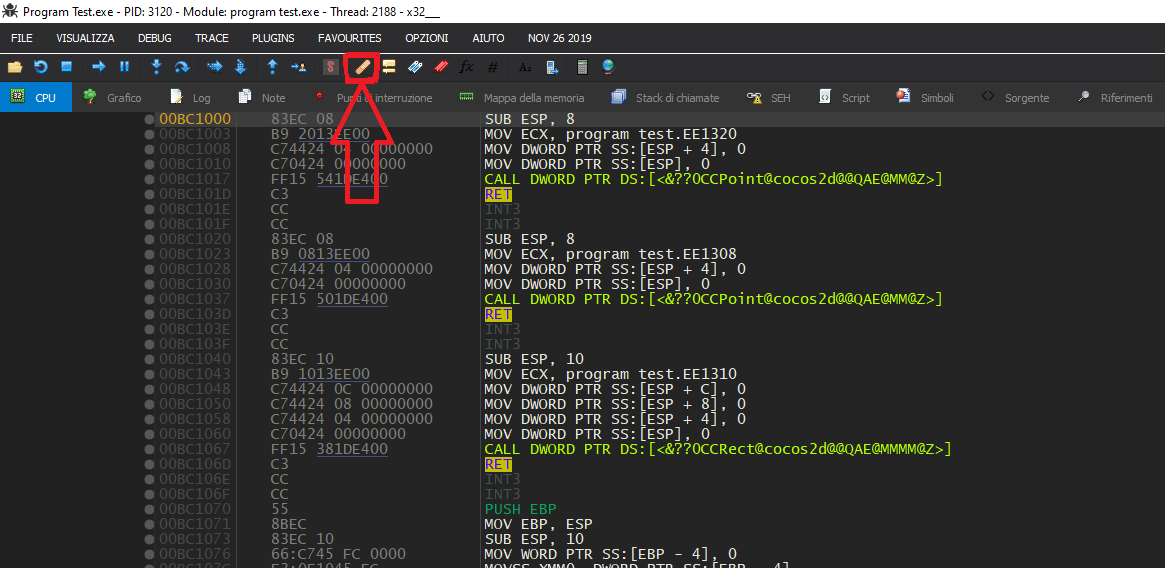This screenshot has height=568, width=1165.
Task: Switch to the Riferimenti tab
Action: pyautogui.click(x=1115, y=97)
